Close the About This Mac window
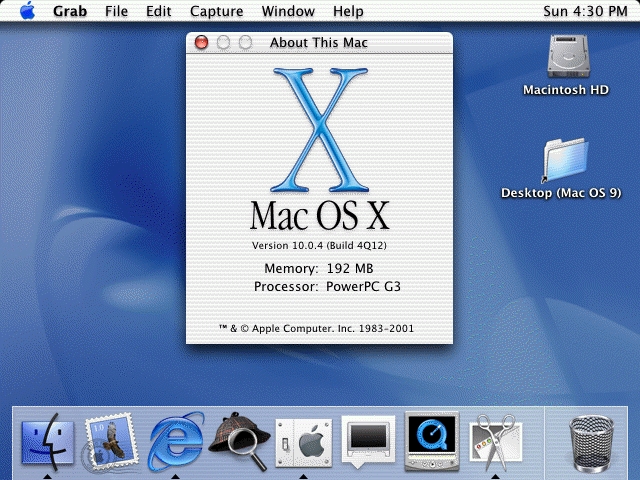 201,42
